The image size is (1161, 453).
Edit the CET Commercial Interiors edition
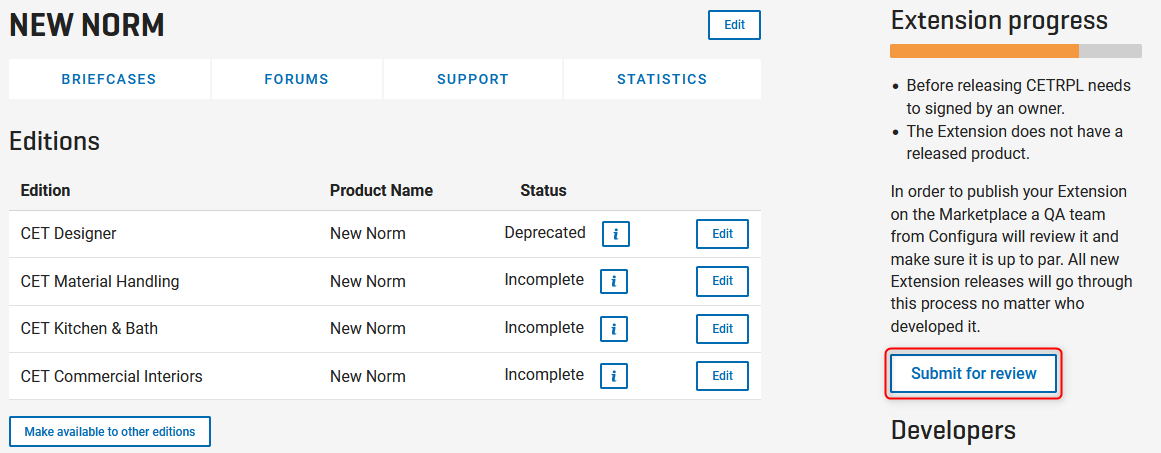point(722,376)
